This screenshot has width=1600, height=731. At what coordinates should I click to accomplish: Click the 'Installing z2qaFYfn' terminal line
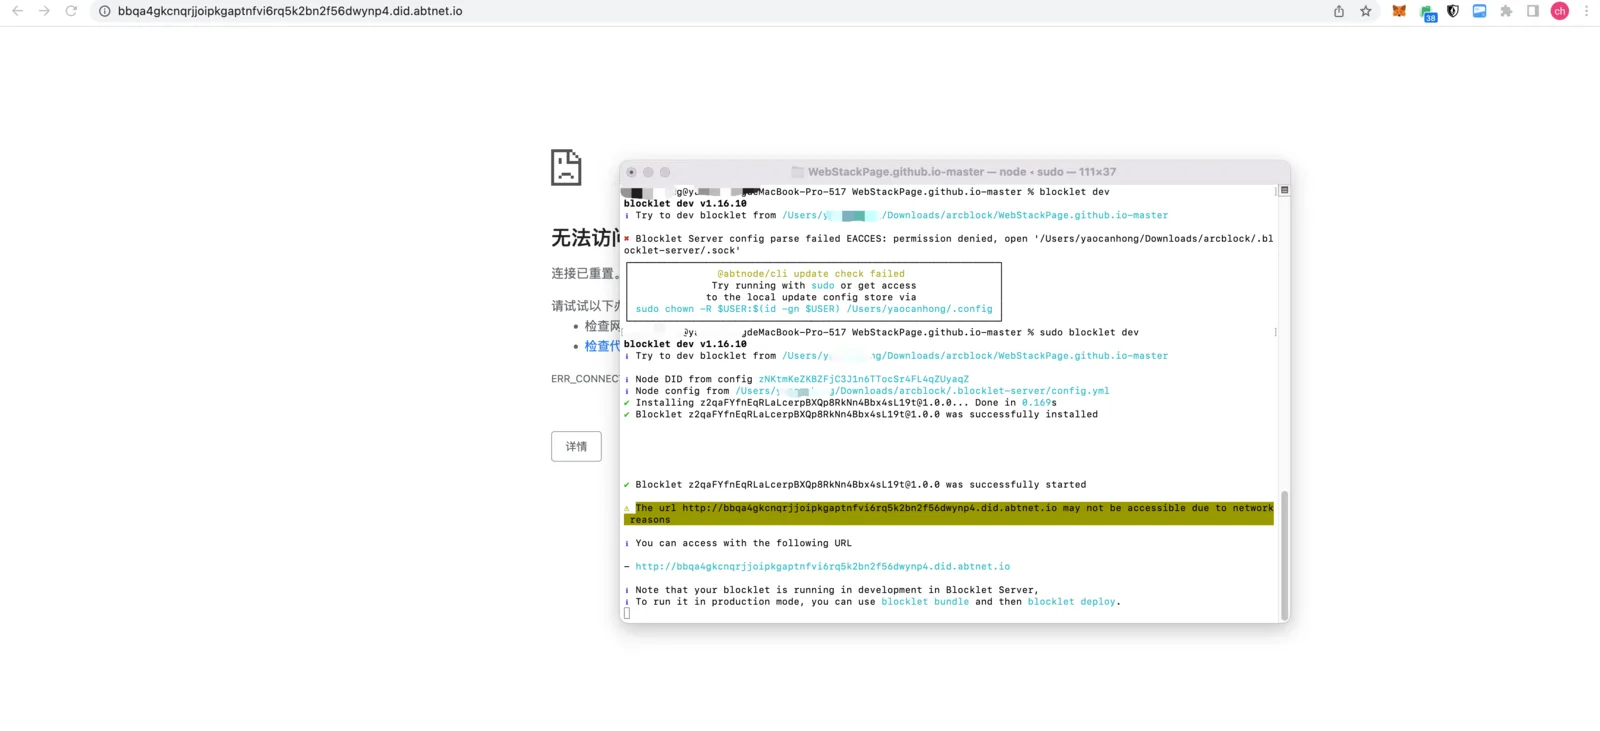[x=840, y=403]
